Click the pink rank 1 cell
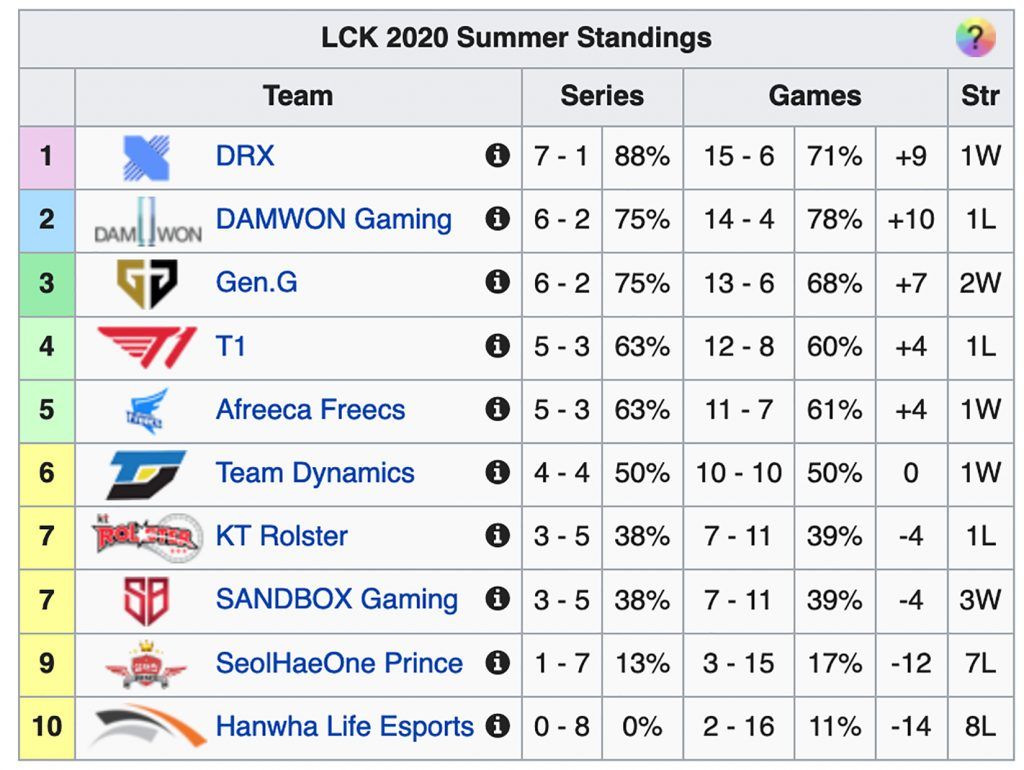The width and height of the screenshot is (1024, 770). 46,157
